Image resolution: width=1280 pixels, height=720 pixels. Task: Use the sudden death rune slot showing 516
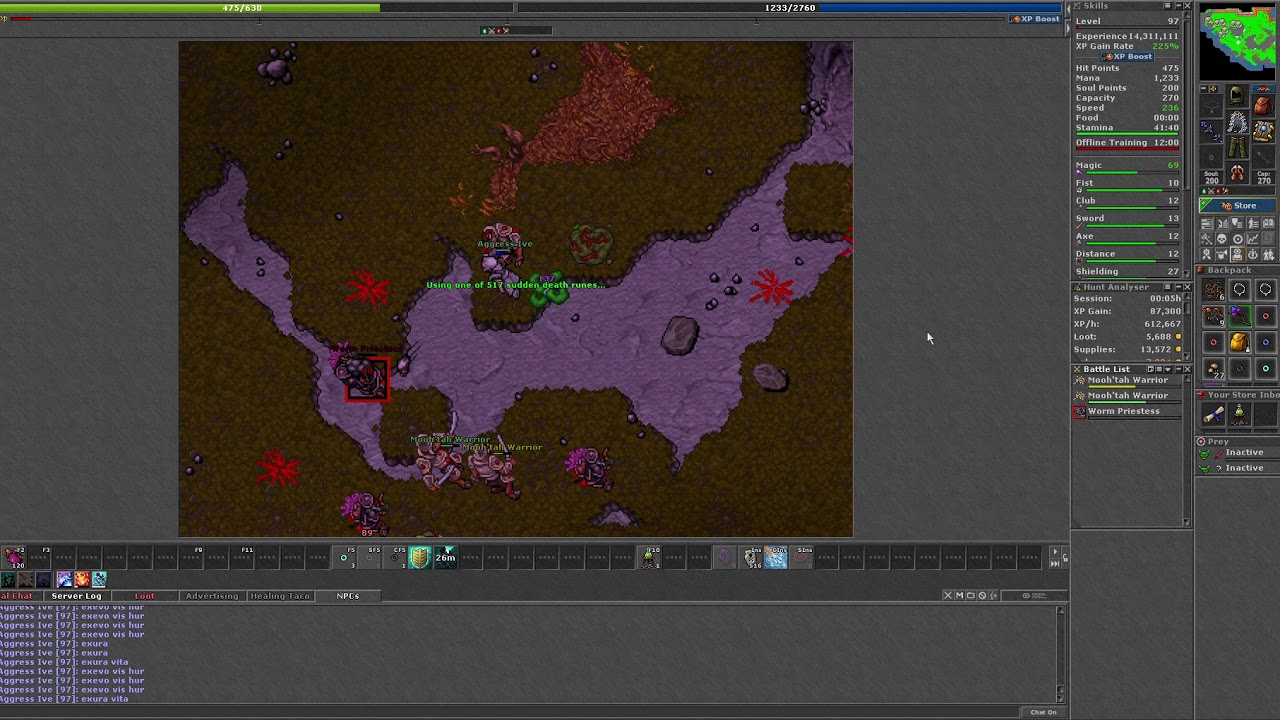pyautogui.click(x=751, y=557)
